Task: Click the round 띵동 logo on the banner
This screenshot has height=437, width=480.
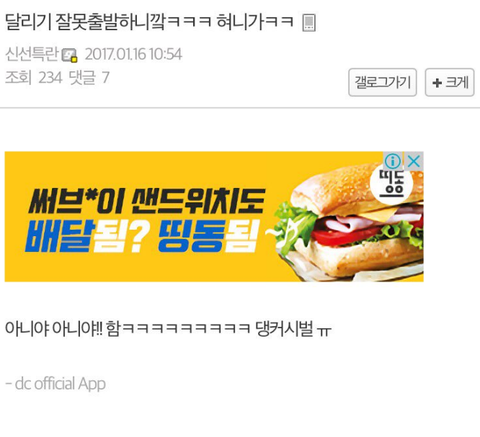Action: (x=391, y=184)
